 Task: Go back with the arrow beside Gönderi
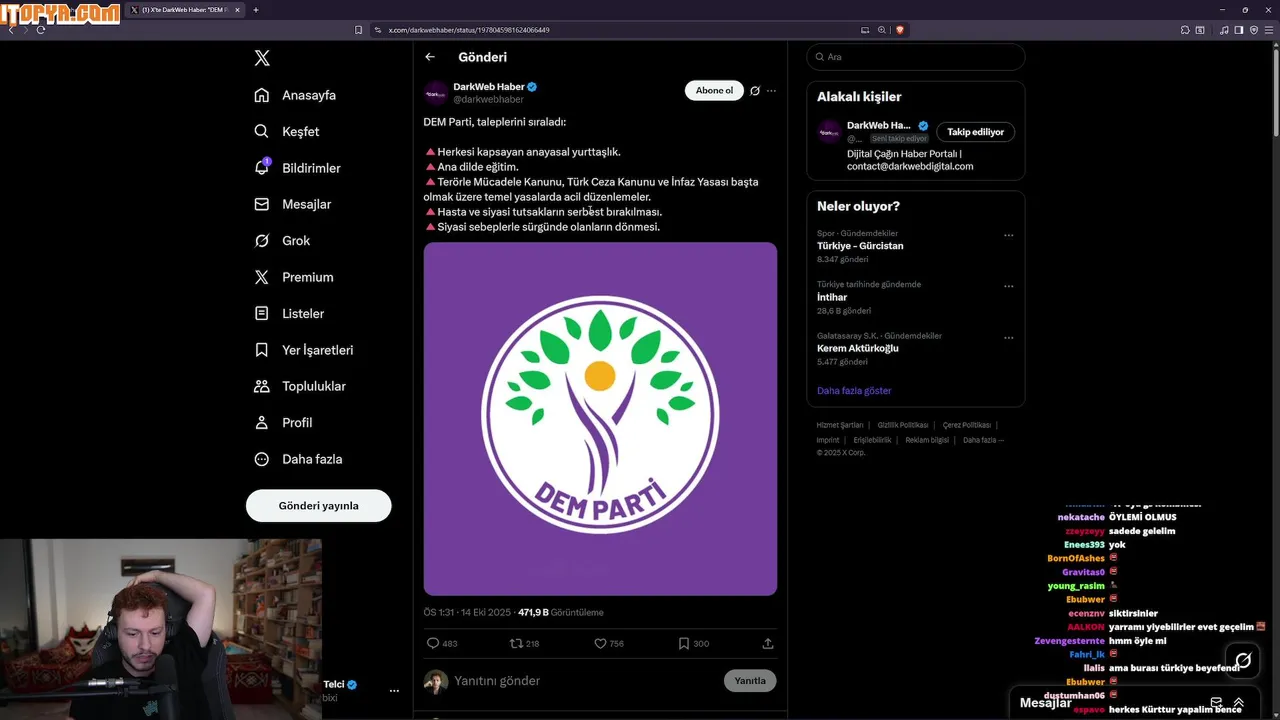click(430, 57)
